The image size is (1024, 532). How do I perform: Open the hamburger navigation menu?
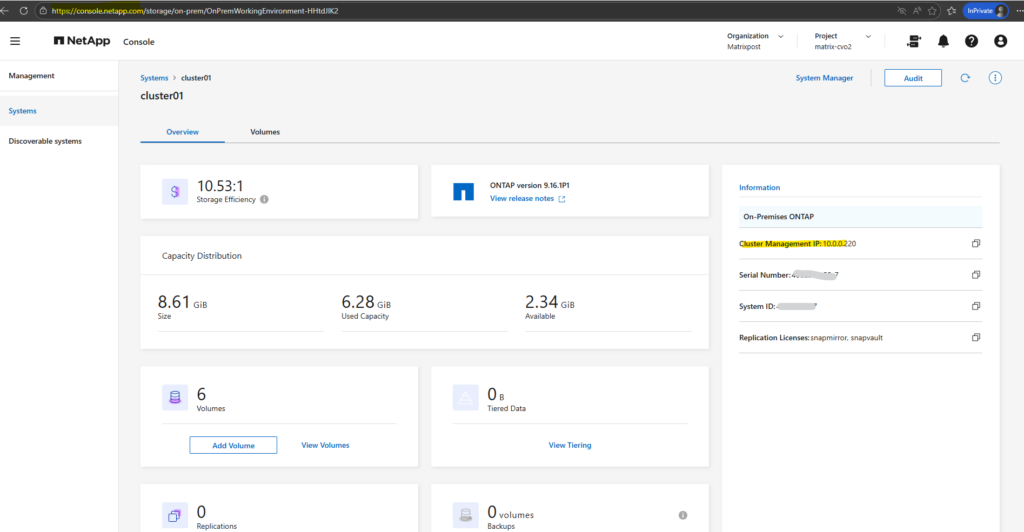15,41
